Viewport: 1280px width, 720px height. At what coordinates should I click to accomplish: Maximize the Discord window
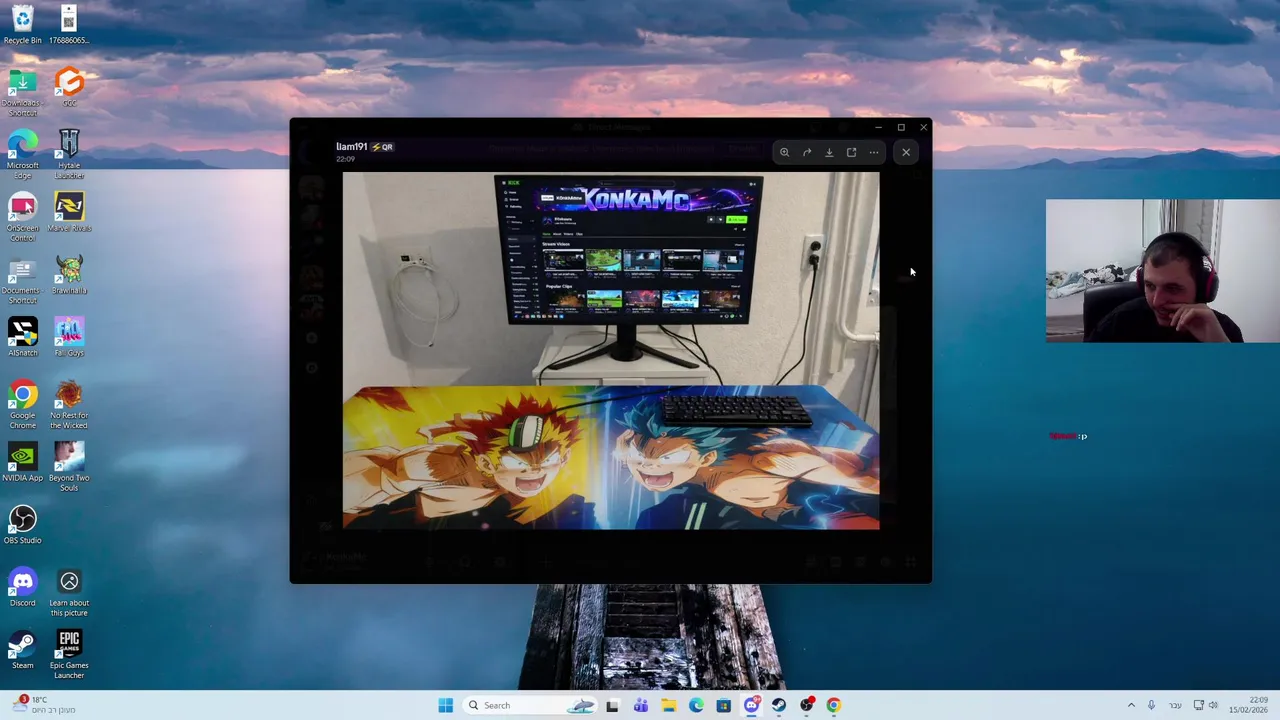click(x=901, y=127)
